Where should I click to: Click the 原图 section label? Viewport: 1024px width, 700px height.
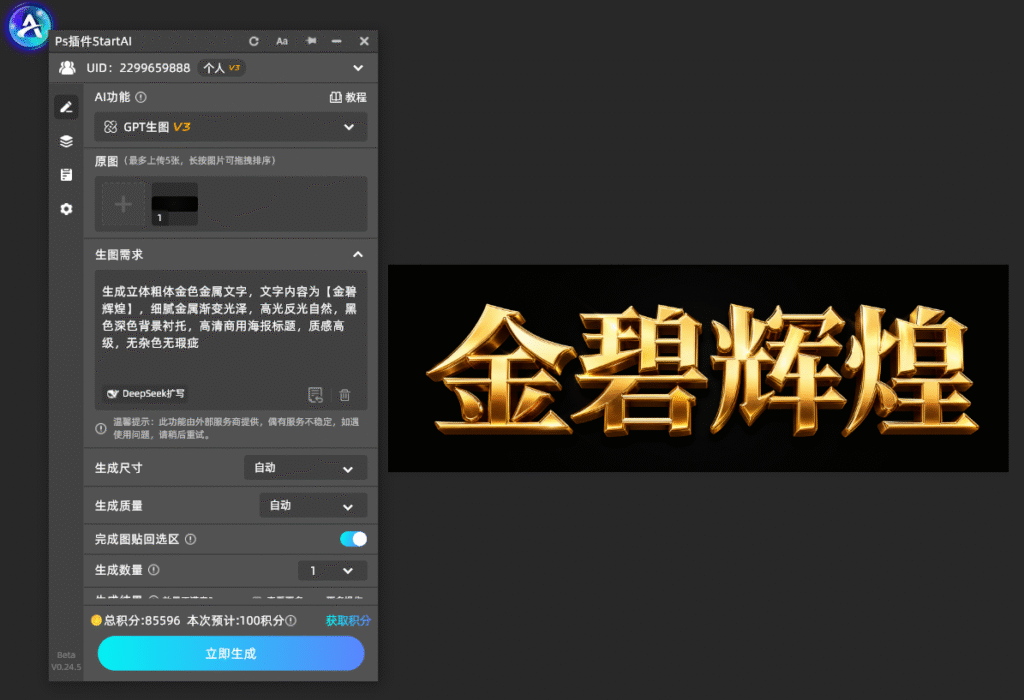(106, 161)
